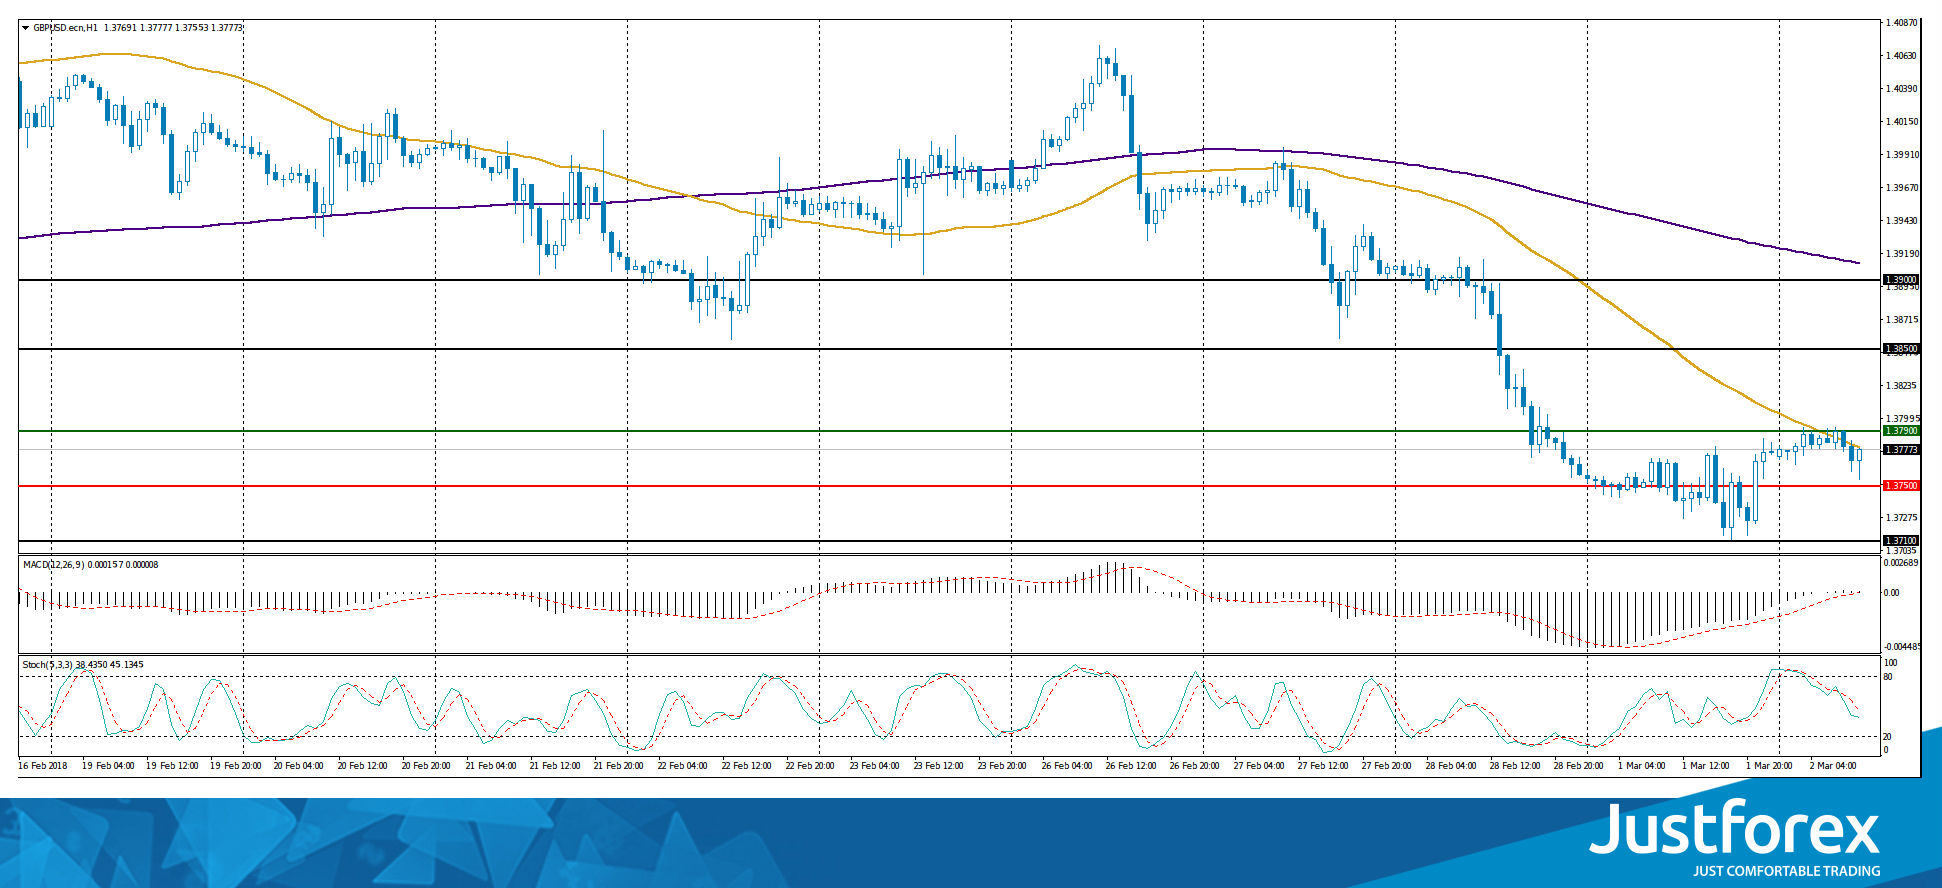
Task: Click the 19 Feb 12:00 time label
Action: click(x=172, y=766)
